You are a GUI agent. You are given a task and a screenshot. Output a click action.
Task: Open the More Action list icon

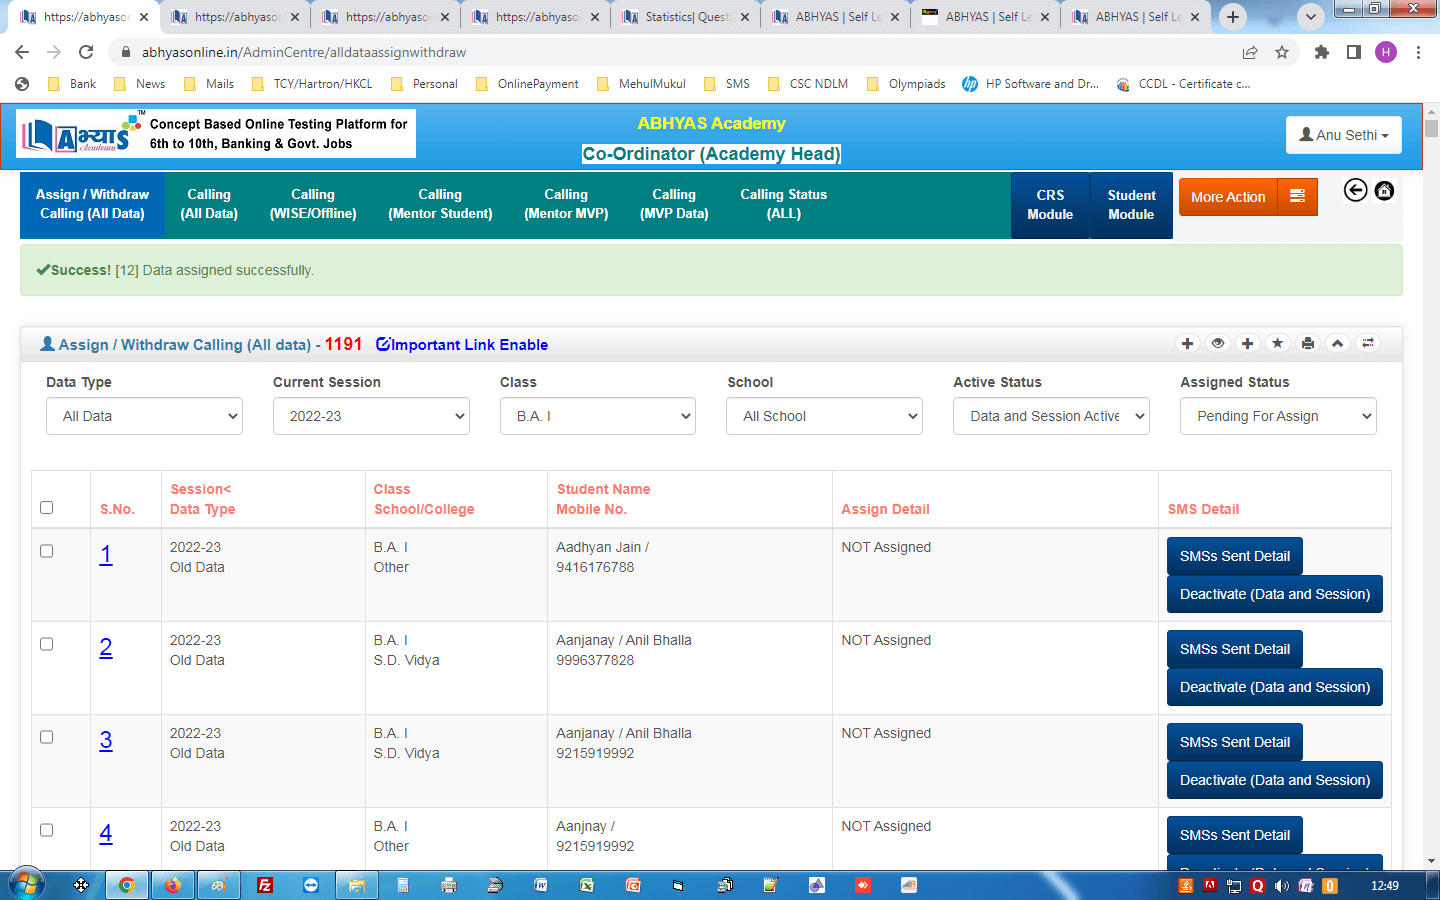tap(1297, 197)
